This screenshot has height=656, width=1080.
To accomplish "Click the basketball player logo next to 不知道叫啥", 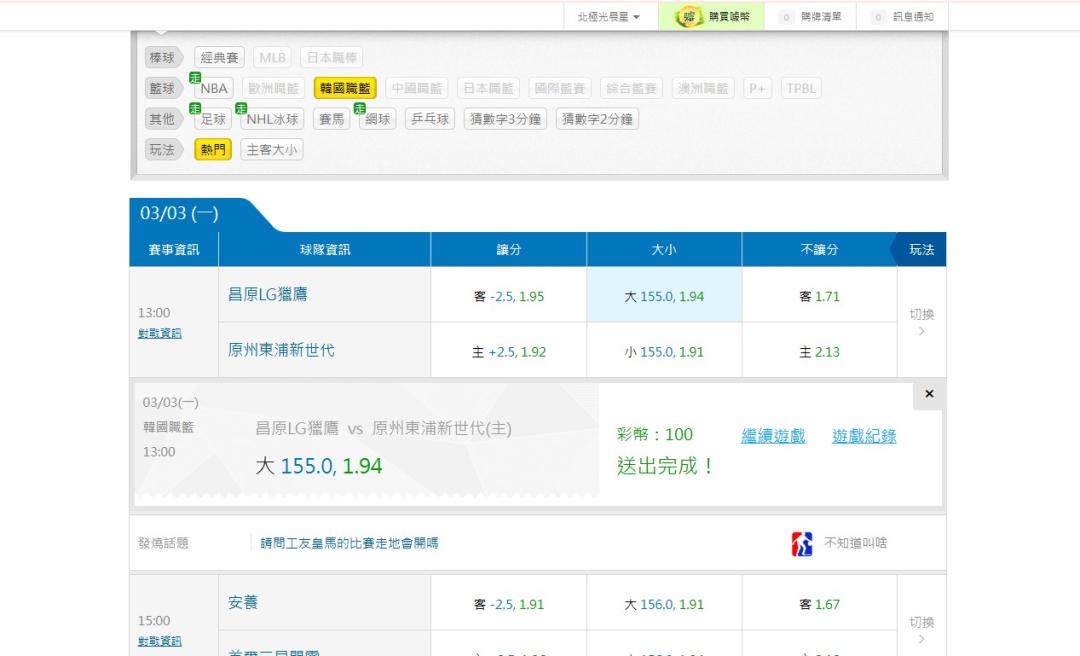I will pyautogui.click(x=802, y=544).
